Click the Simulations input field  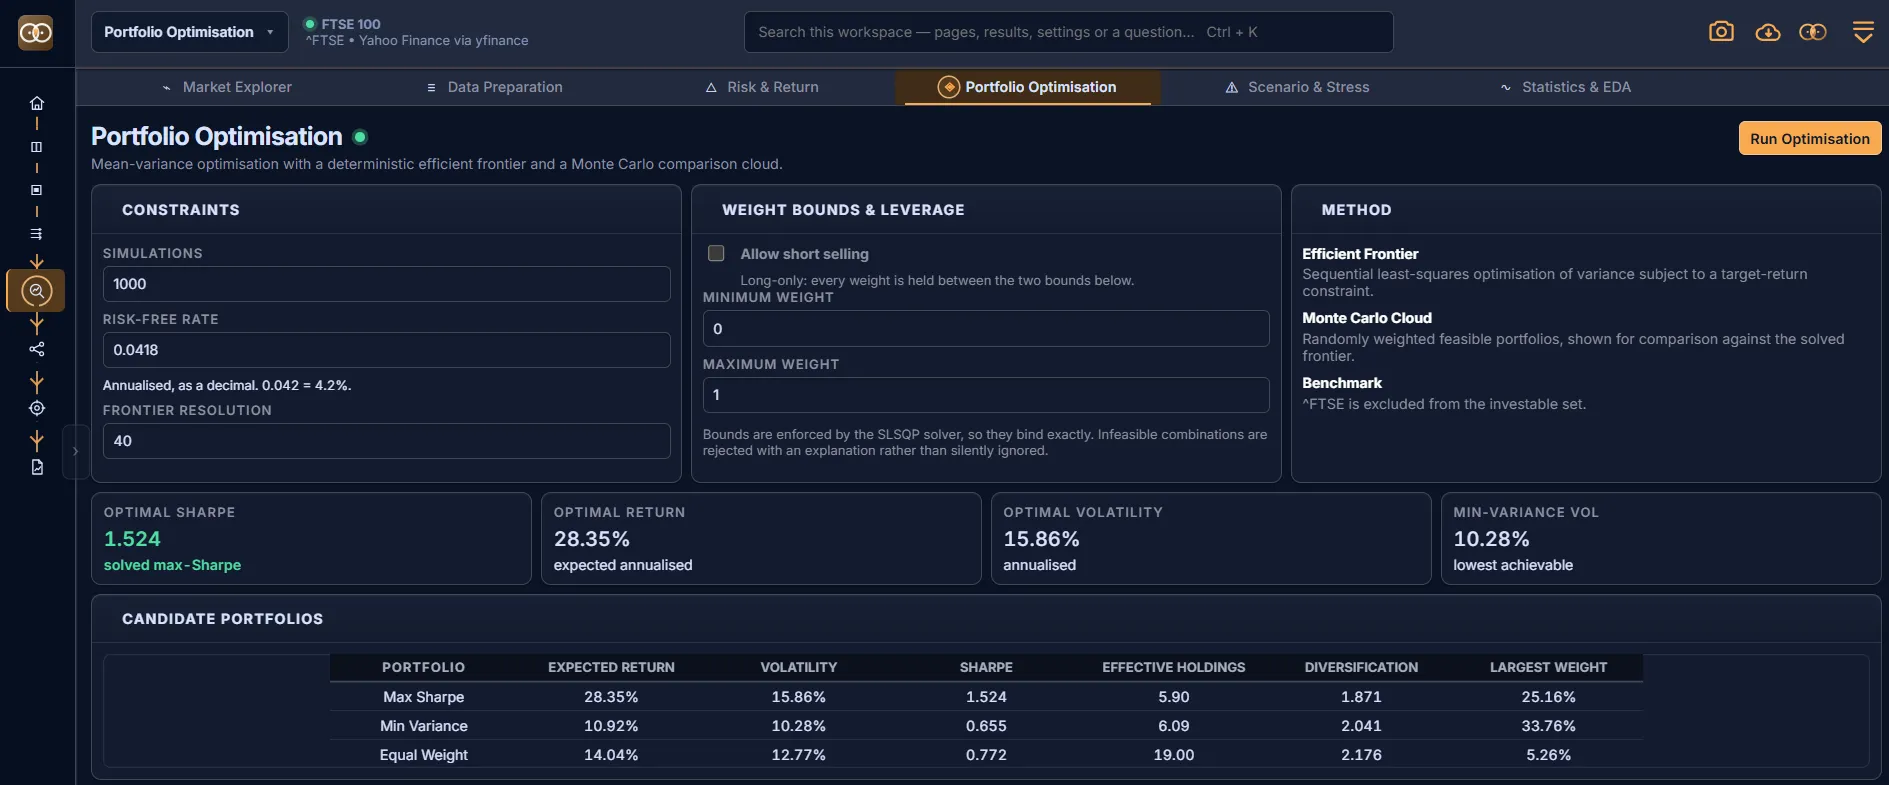386,284
